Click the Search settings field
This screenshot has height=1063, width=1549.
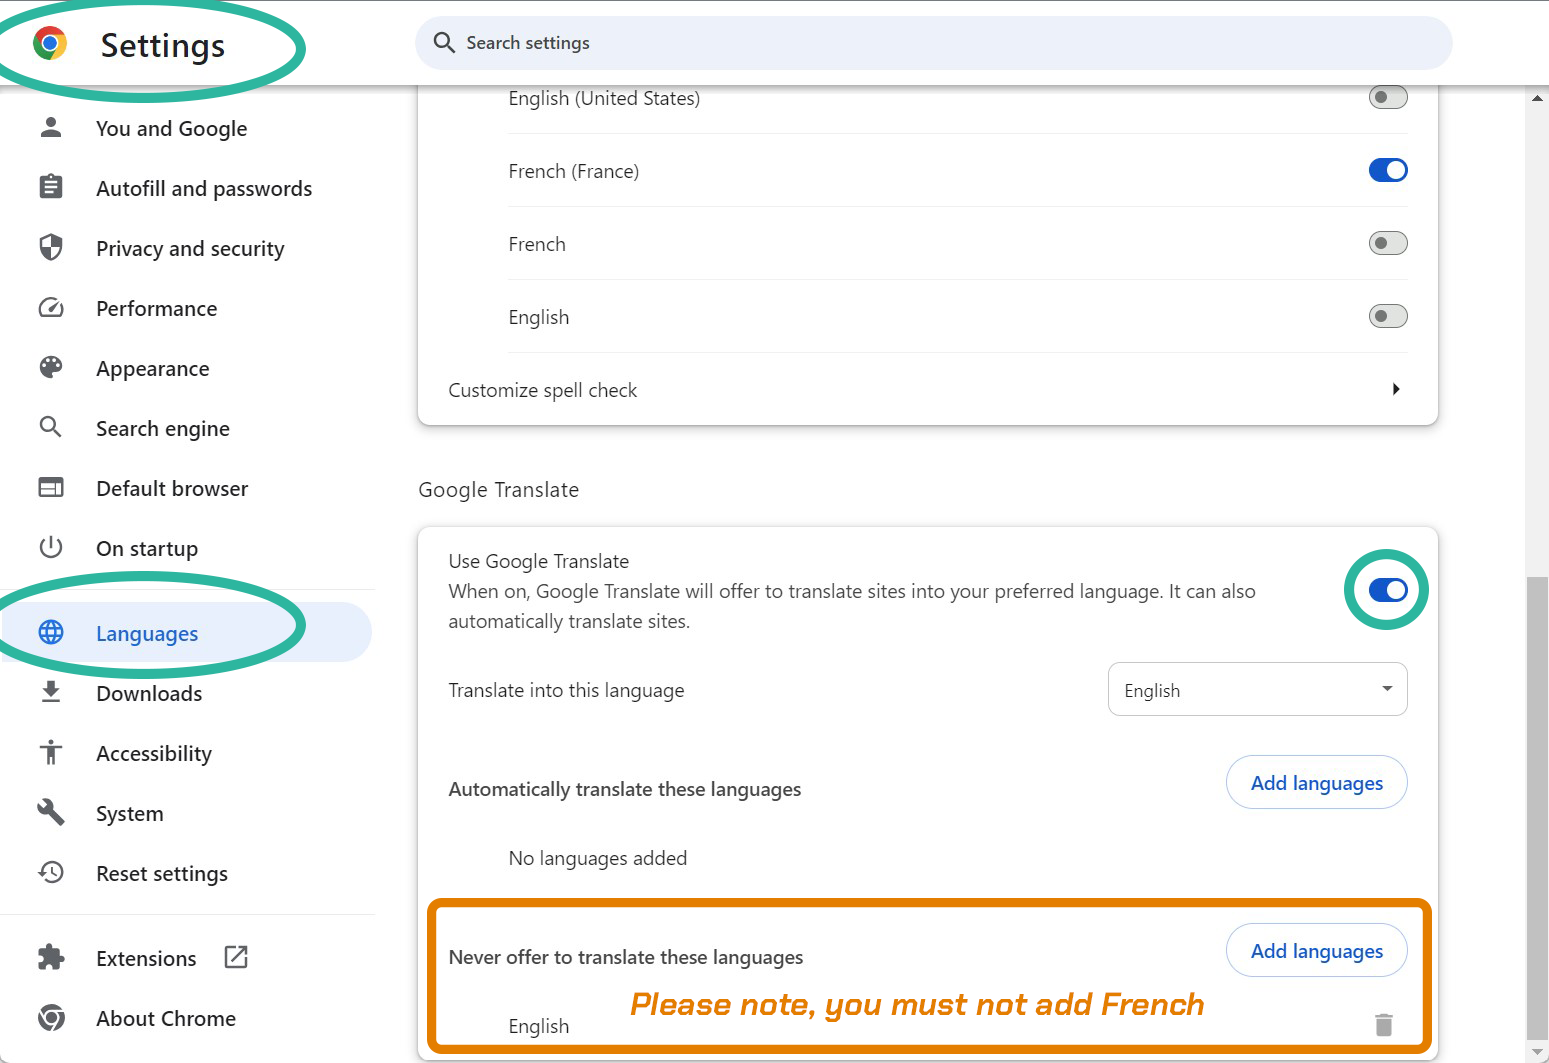[932, 43]
